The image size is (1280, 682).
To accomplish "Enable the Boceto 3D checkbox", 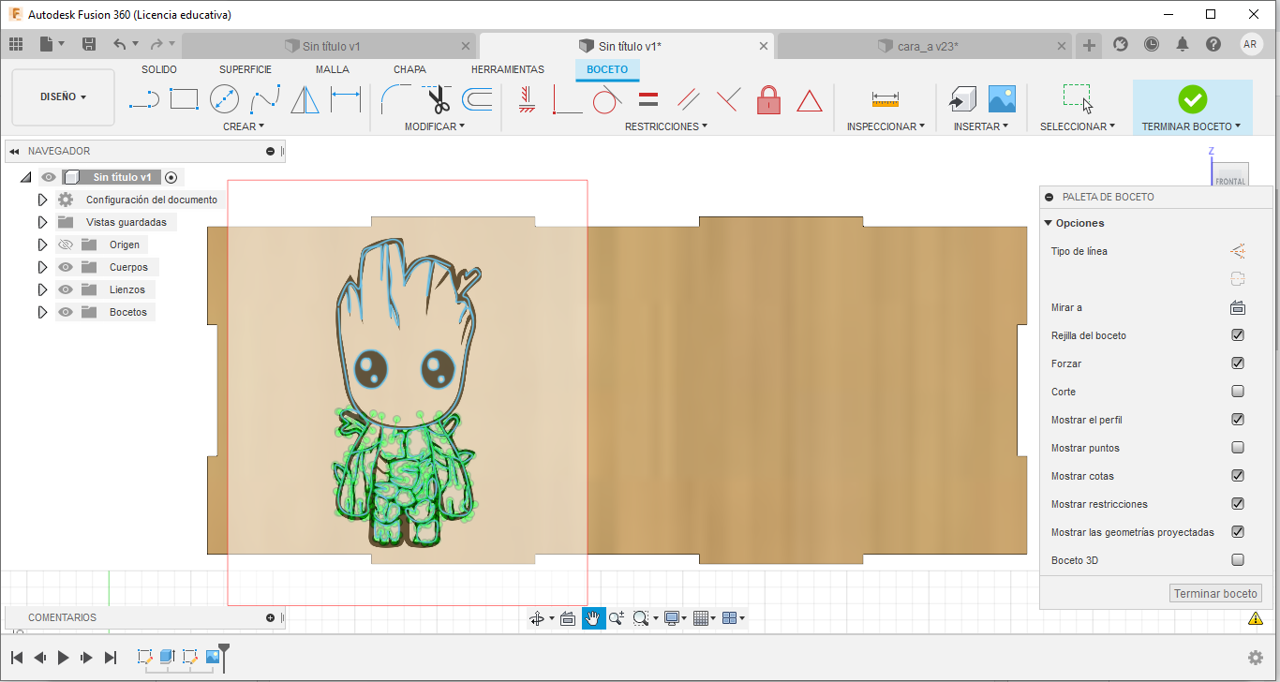I will (x=1238, y=560).
